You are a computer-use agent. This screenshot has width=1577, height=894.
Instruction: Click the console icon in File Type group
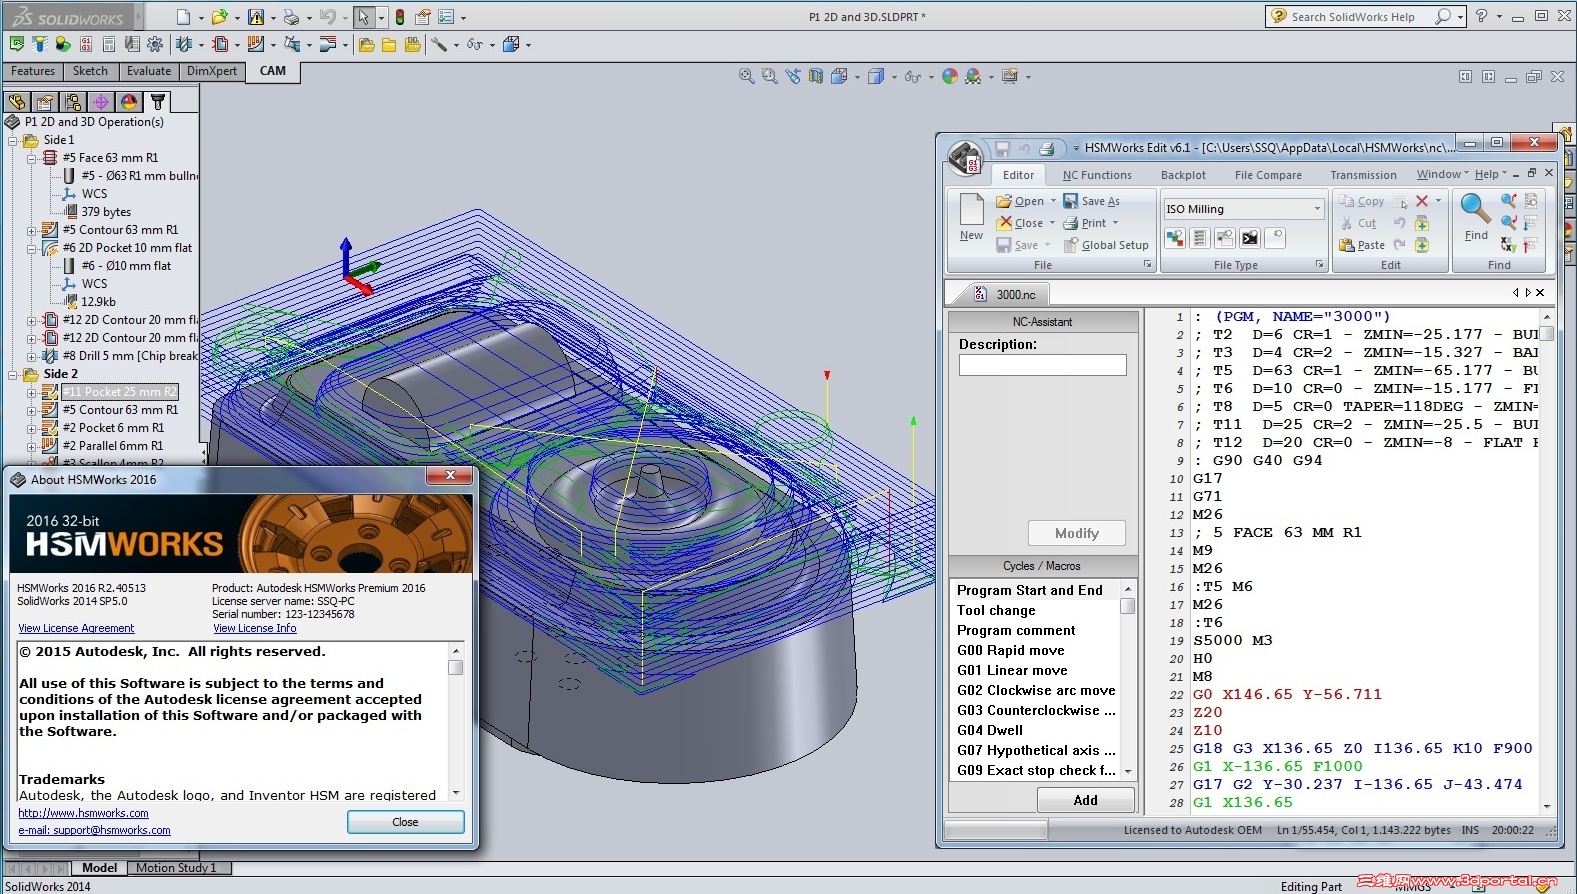point(1250,238)
